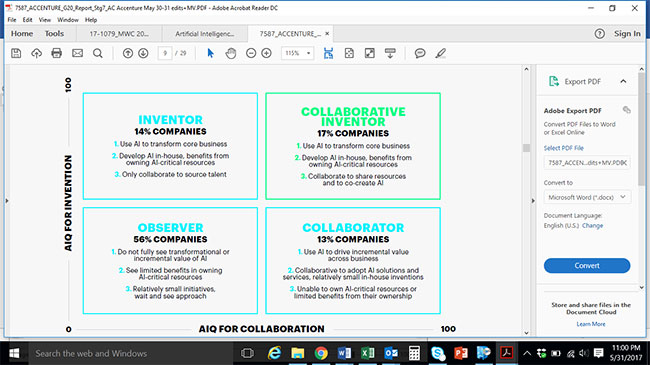Click the page number input field

[165, 53]
